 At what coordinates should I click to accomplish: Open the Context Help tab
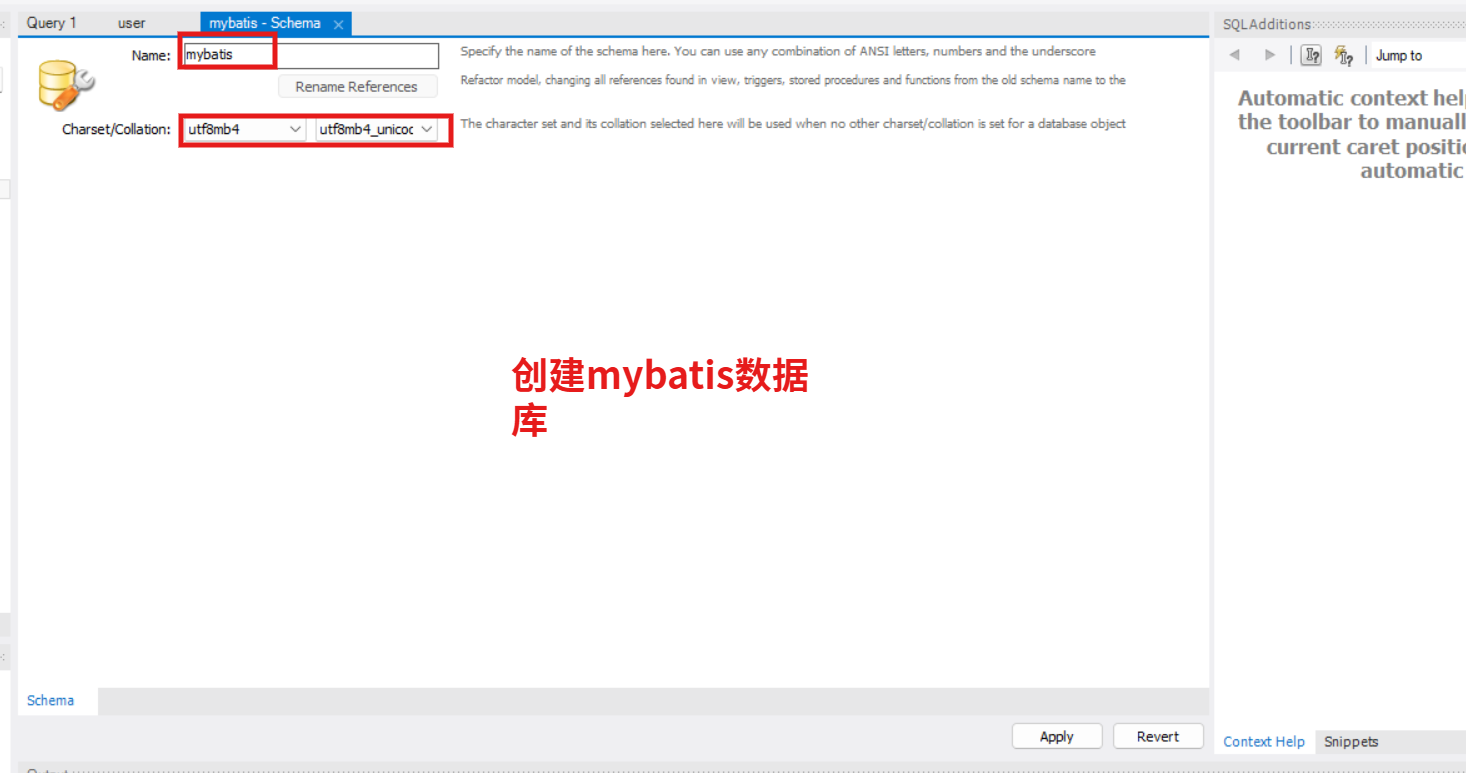(x=1264, y=742)
